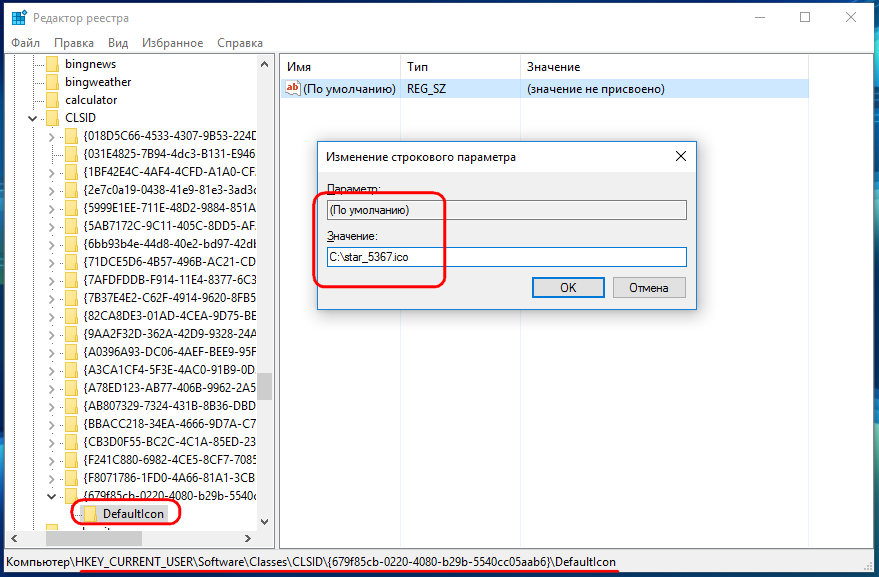The height and width of the screenshot is (577, 879).
Task: Click folder icon of {F8071786-1FD0 key
Action: coord(71,478)
